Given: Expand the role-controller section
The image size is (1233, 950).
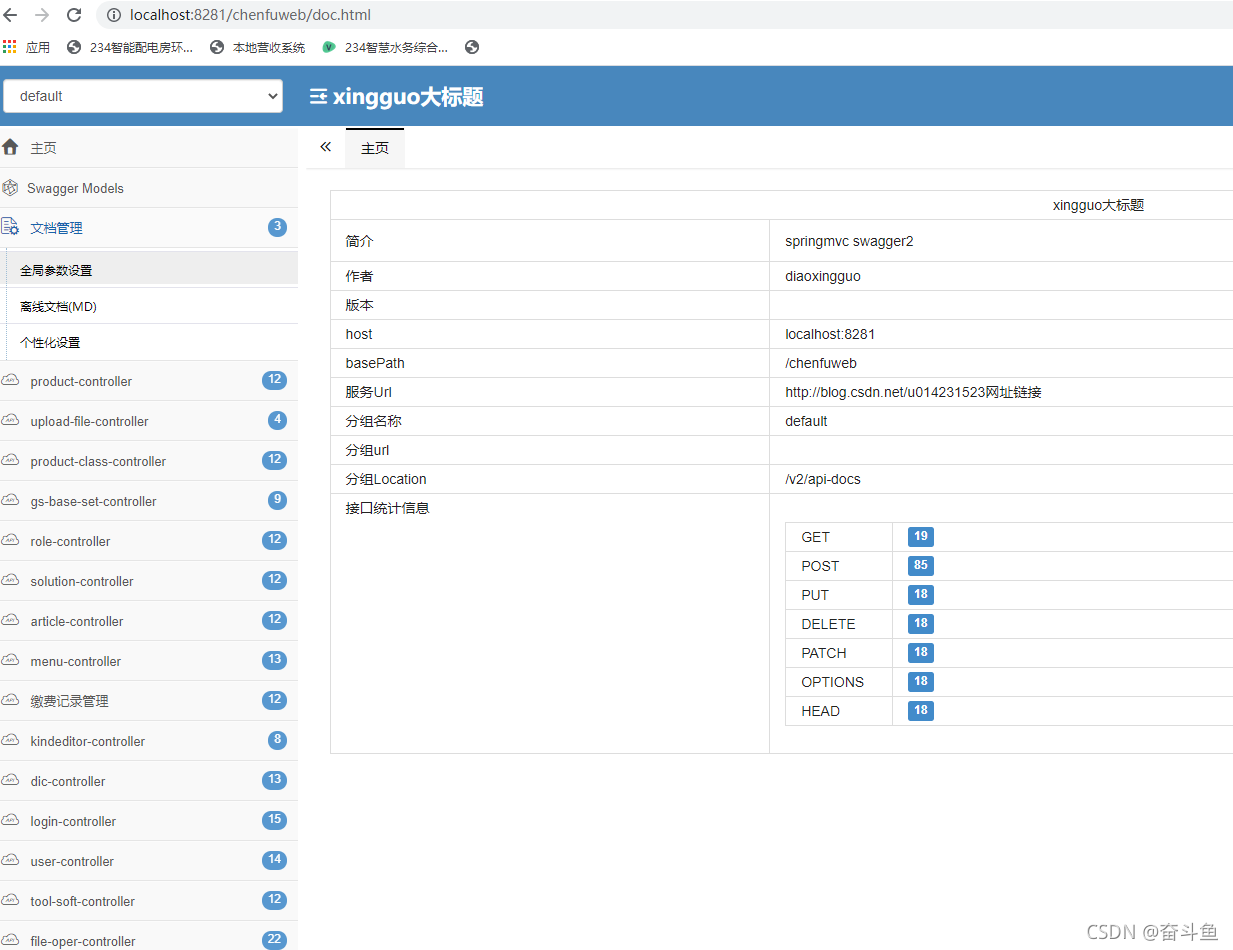Looking at the screenshot, I should (x=70, y=541).
